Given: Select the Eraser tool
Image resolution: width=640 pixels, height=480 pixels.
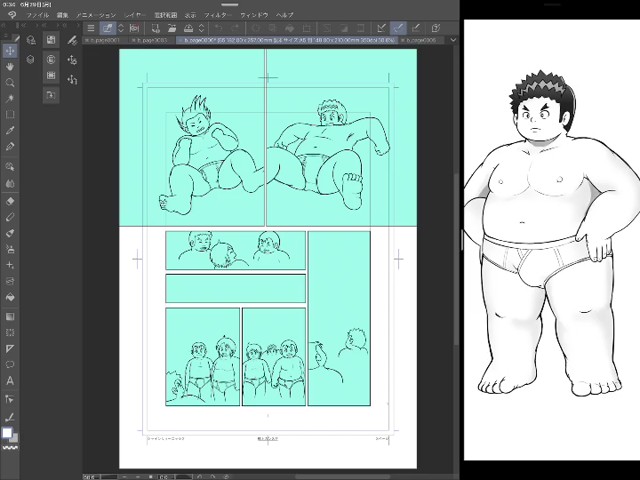Looking at the screenshot, I should [x=10, y=201].
